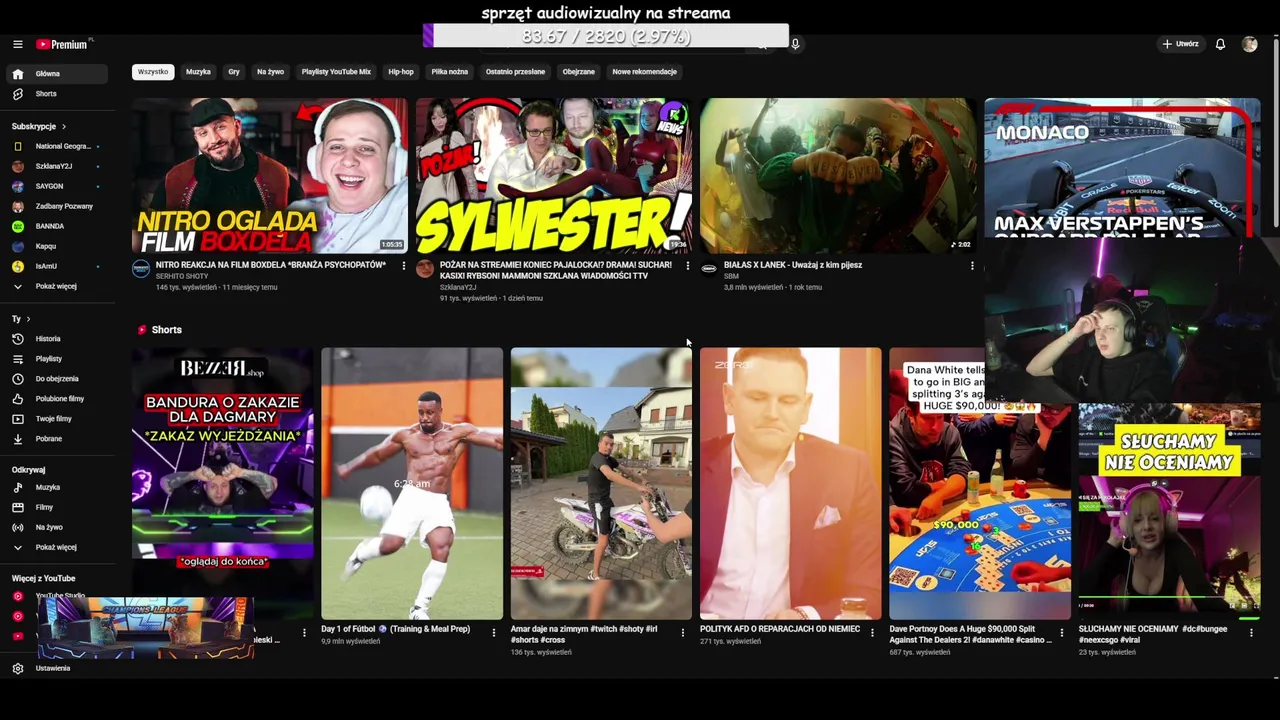Open Kapqu subscription channel
Screen dimensions: 1280x720
(56, 246)
